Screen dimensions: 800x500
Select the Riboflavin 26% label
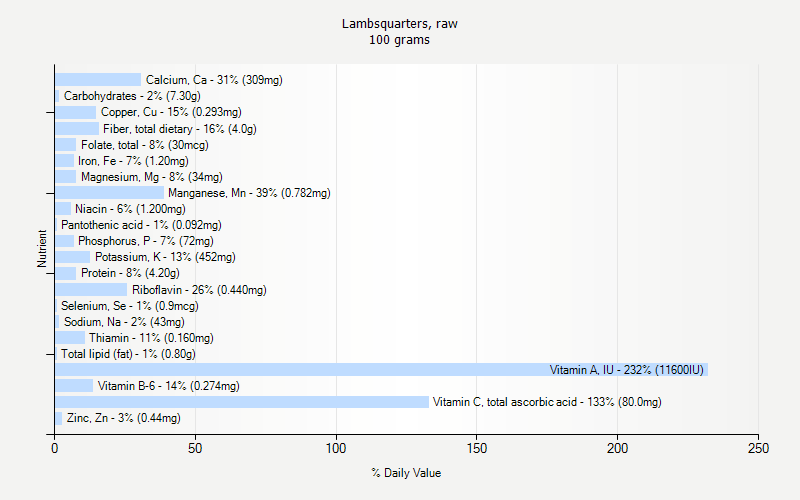click(x=199, y=290)
